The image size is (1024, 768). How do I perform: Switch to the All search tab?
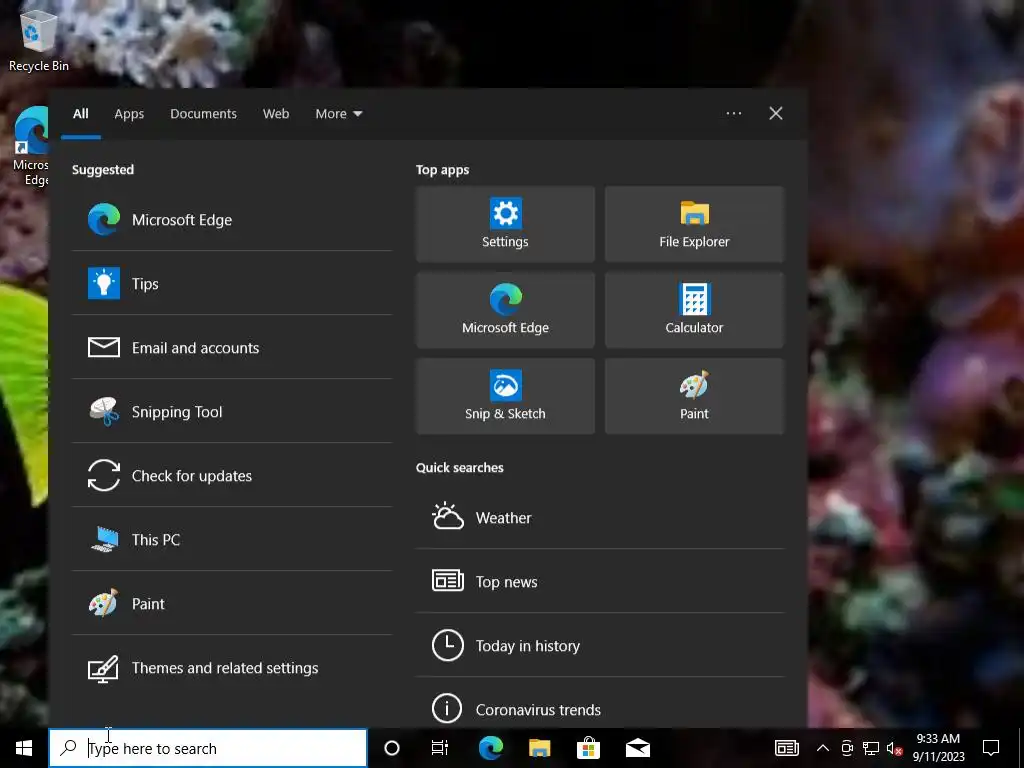tap(81, 114)
